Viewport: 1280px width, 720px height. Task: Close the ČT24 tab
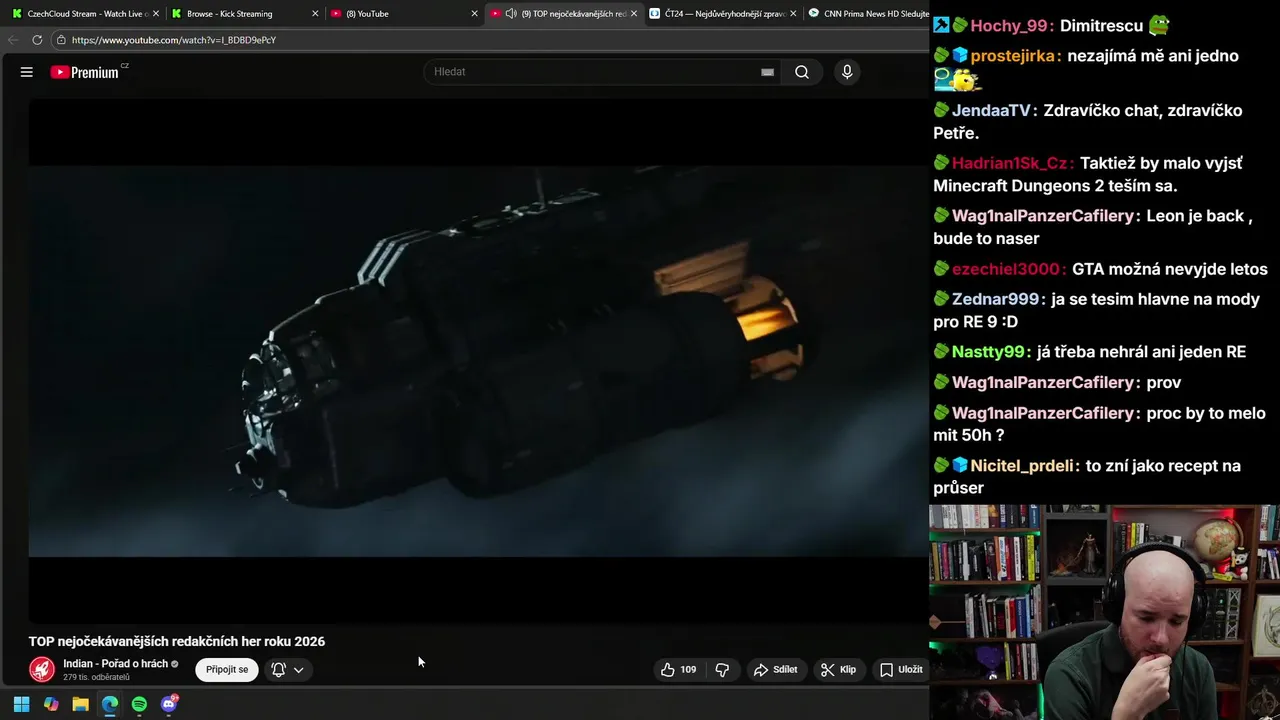pyautogui.click(x=793, y=14)
